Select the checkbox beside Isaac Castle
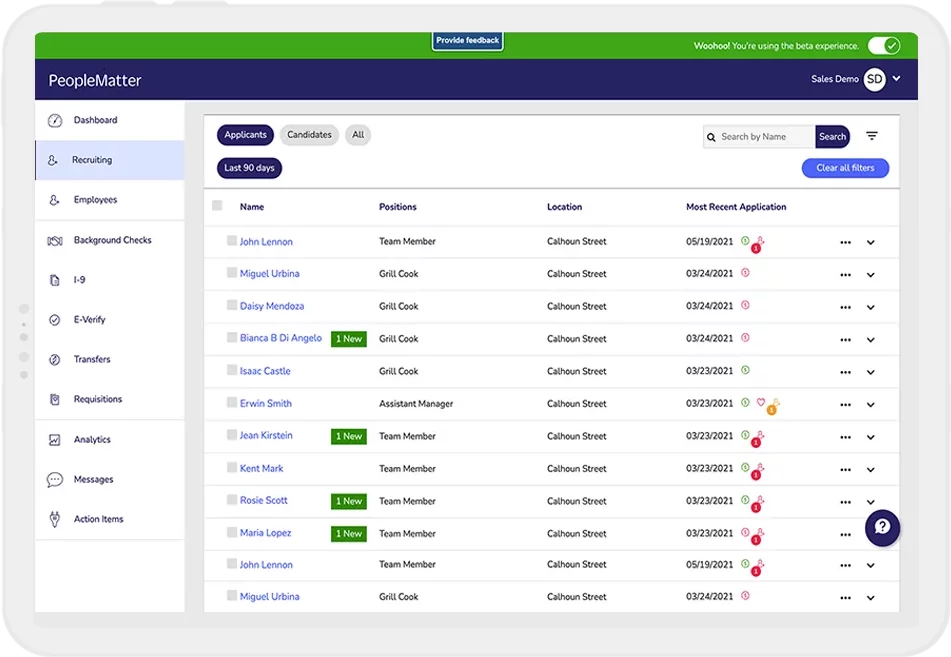951x657 pixels. click(232, 370)
